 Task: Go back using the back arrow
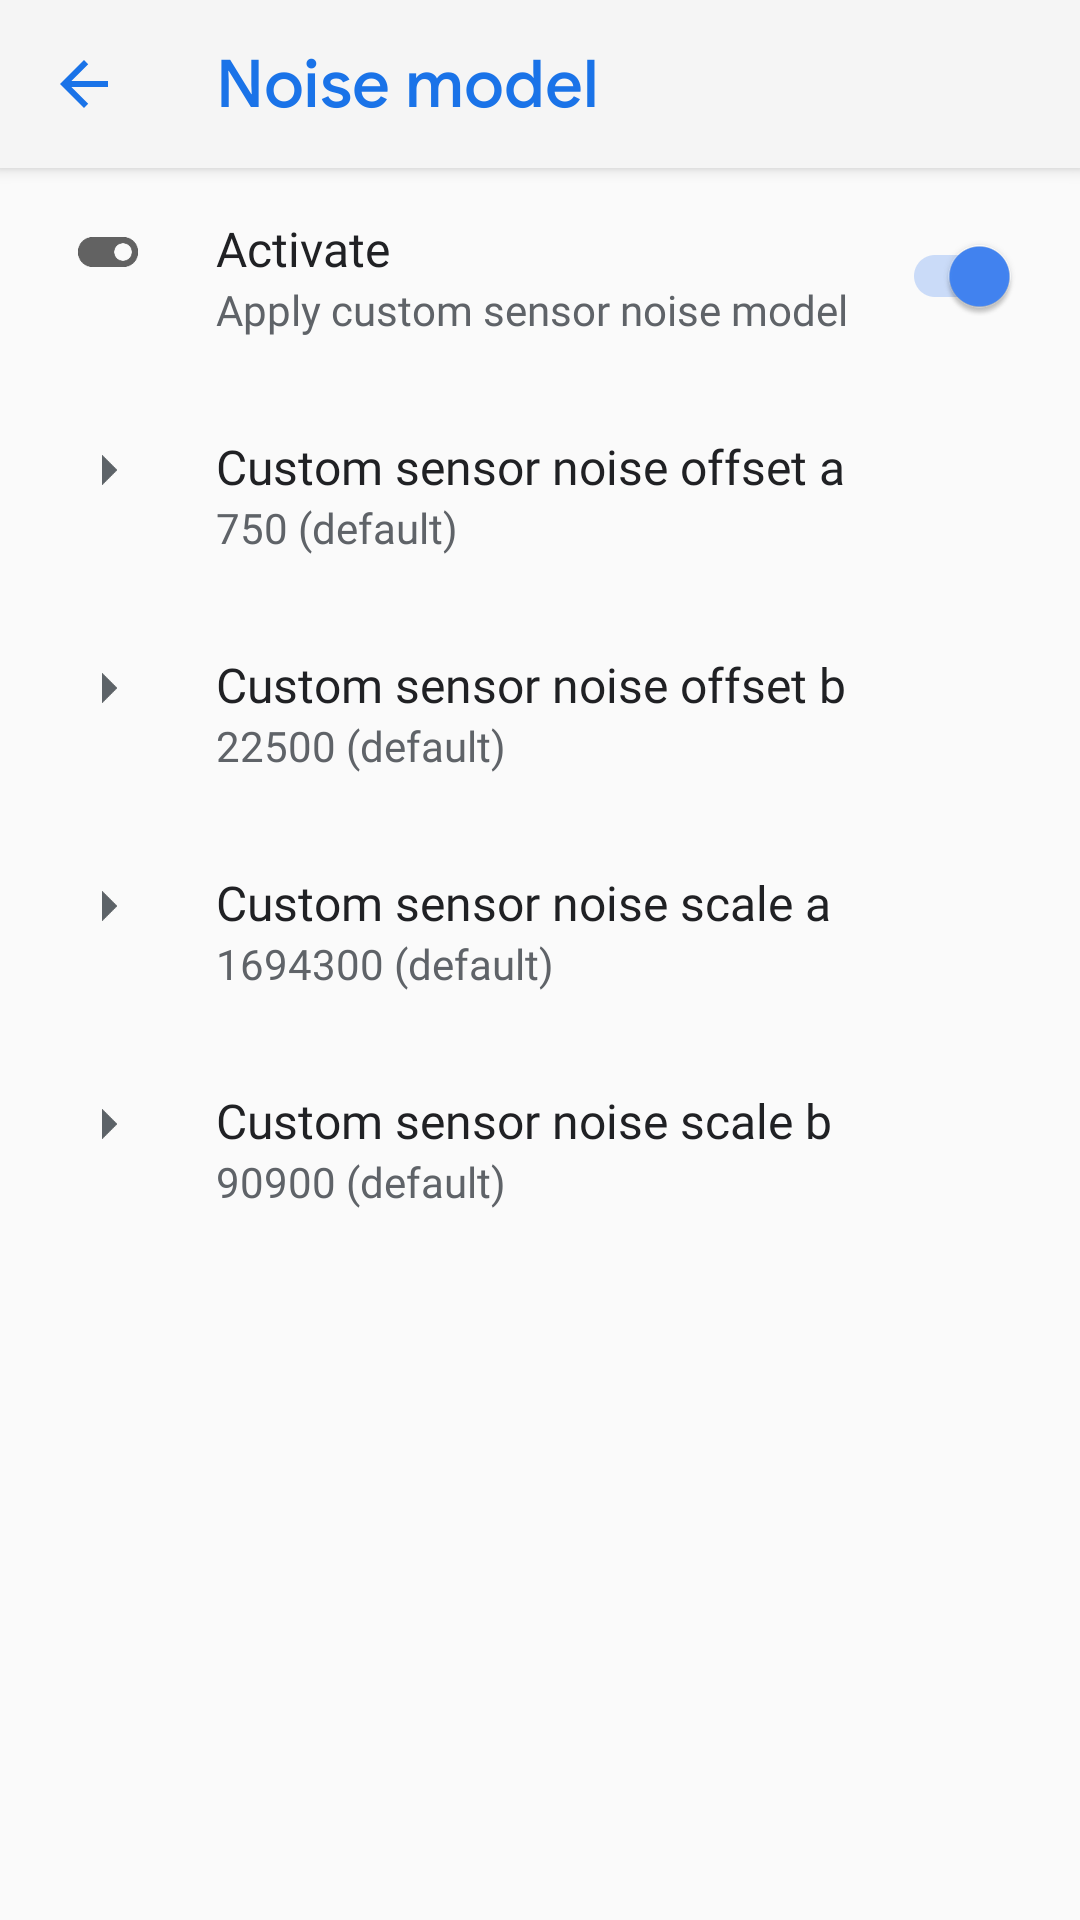tap(84, 84)
